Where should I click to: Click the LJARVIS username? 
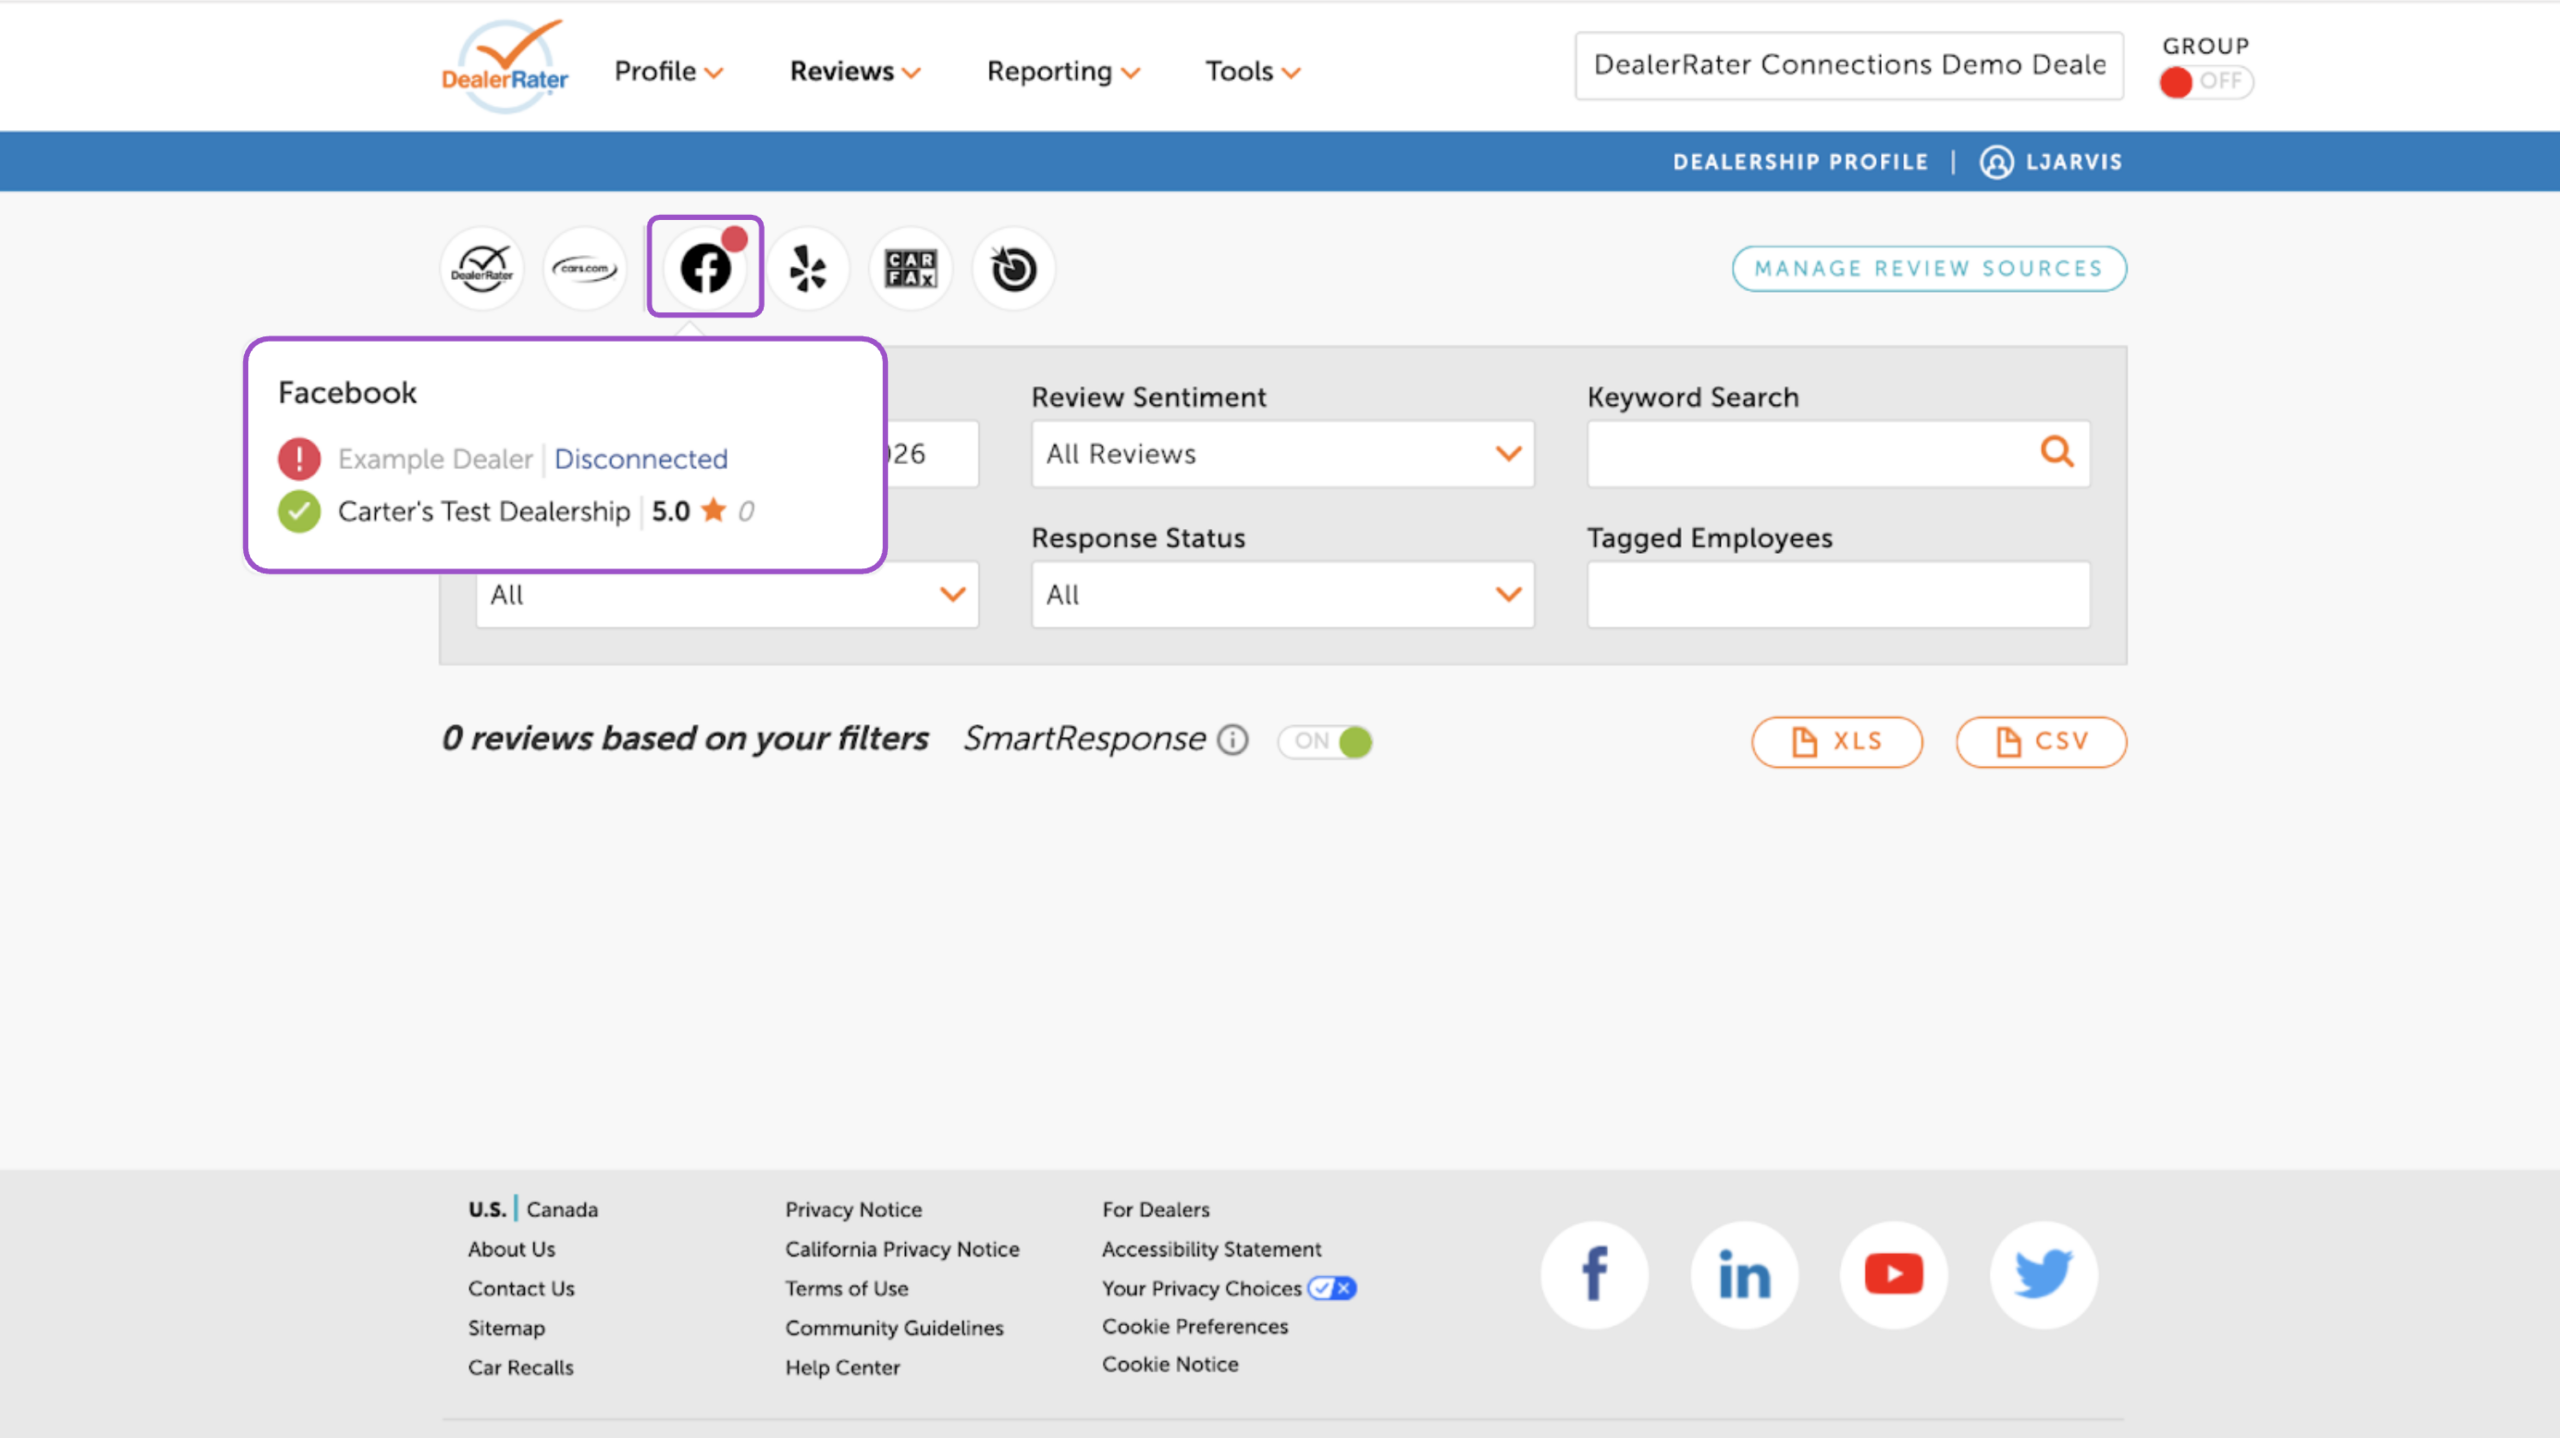point(2074,162)
